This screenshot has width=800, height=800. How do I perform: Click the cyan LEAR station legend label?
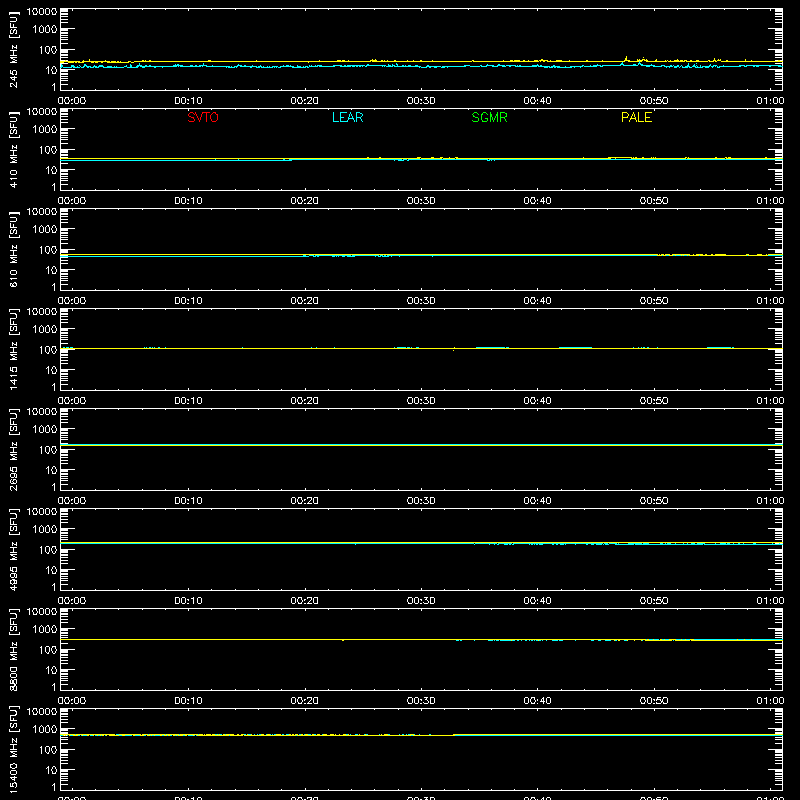(x=347, y=117)
